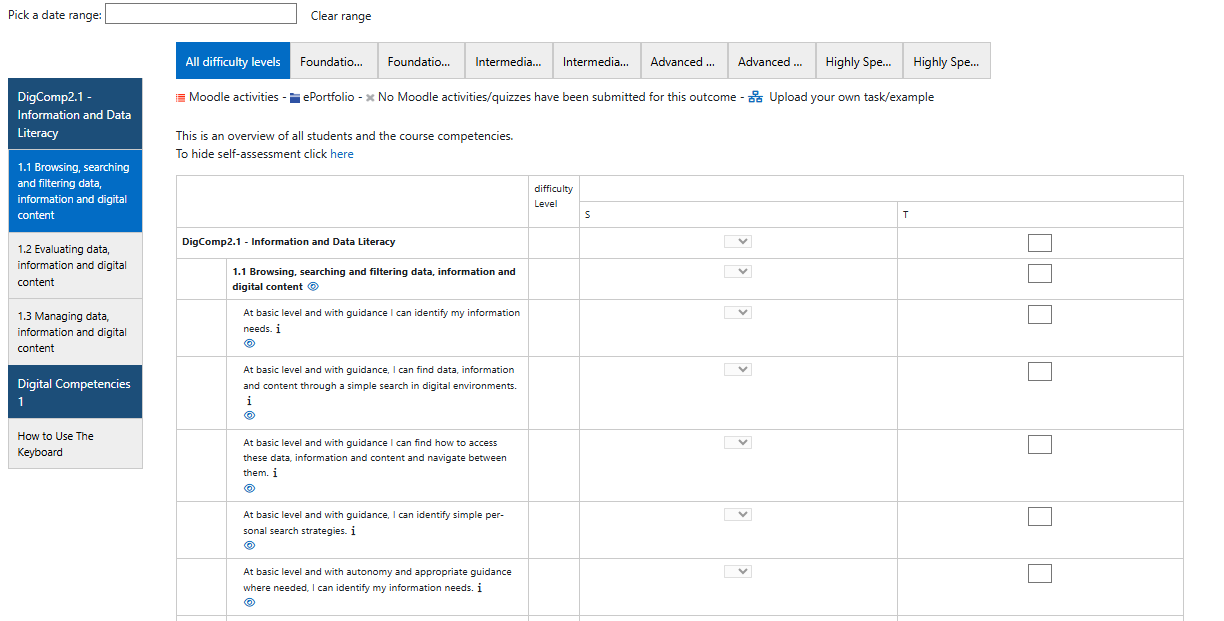The image size is (1224, 621).
Task: Open S dropdown for 'simple search in digital environments' row
Action: (738, 369)
